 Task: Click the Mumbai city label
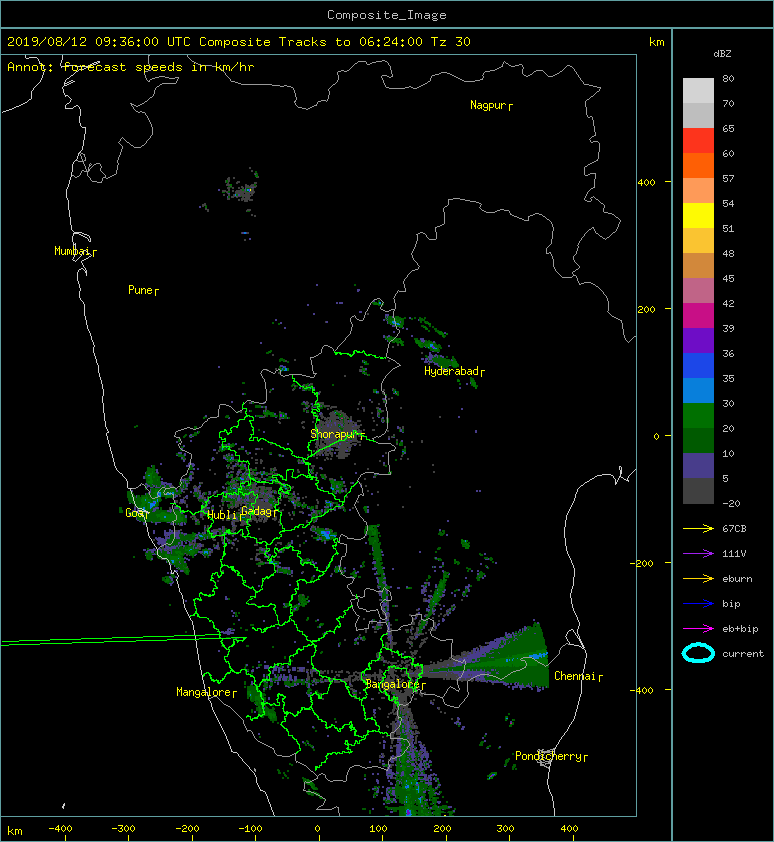click(x=75, y=251)
